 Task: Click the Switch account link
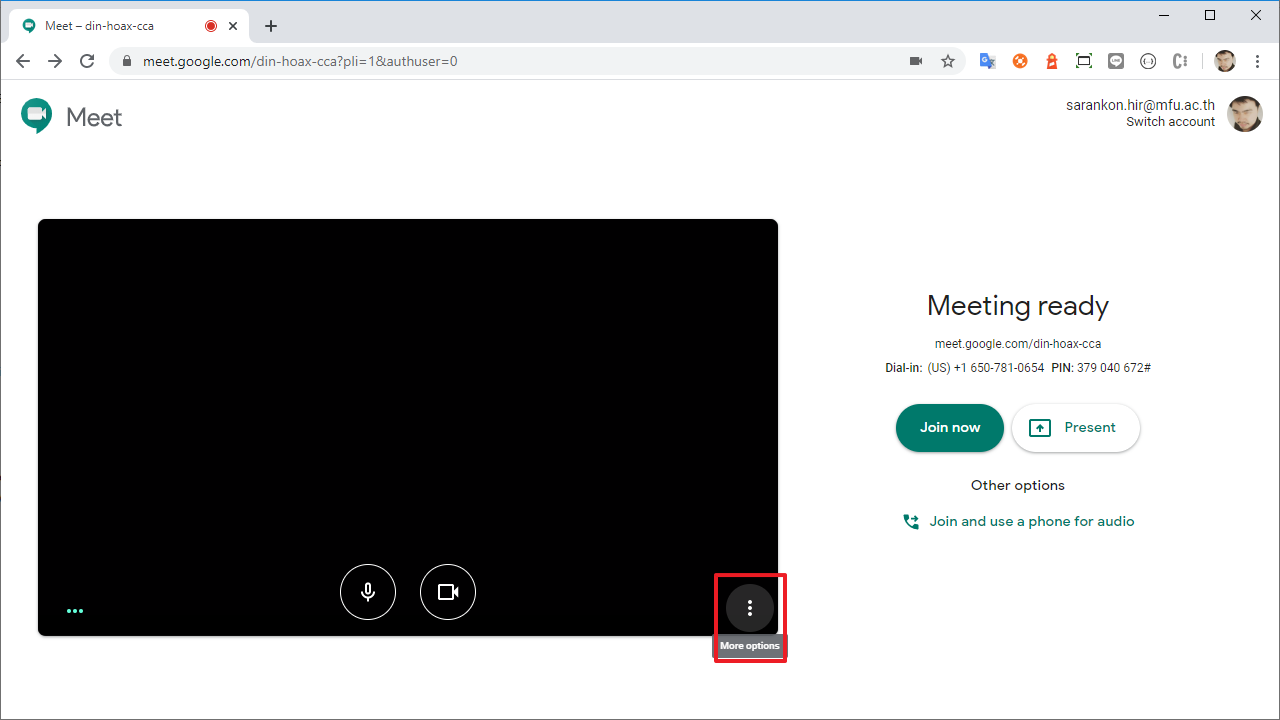click(x=1170, y=122)
